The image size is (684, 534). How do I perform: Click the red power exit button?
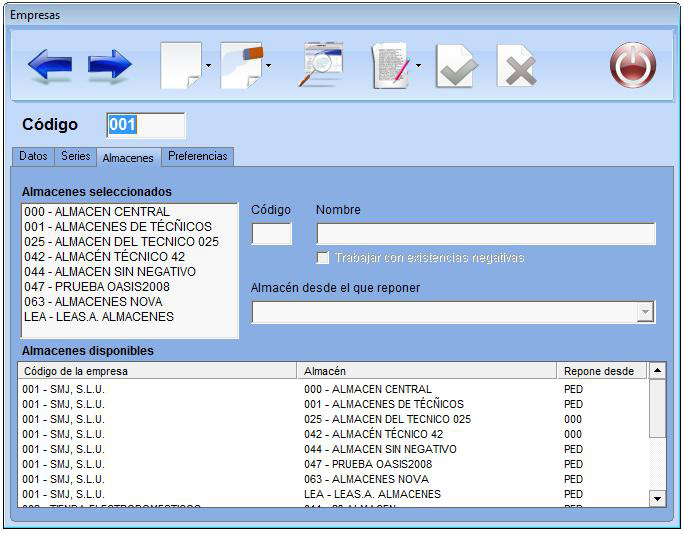pos(633,65)
